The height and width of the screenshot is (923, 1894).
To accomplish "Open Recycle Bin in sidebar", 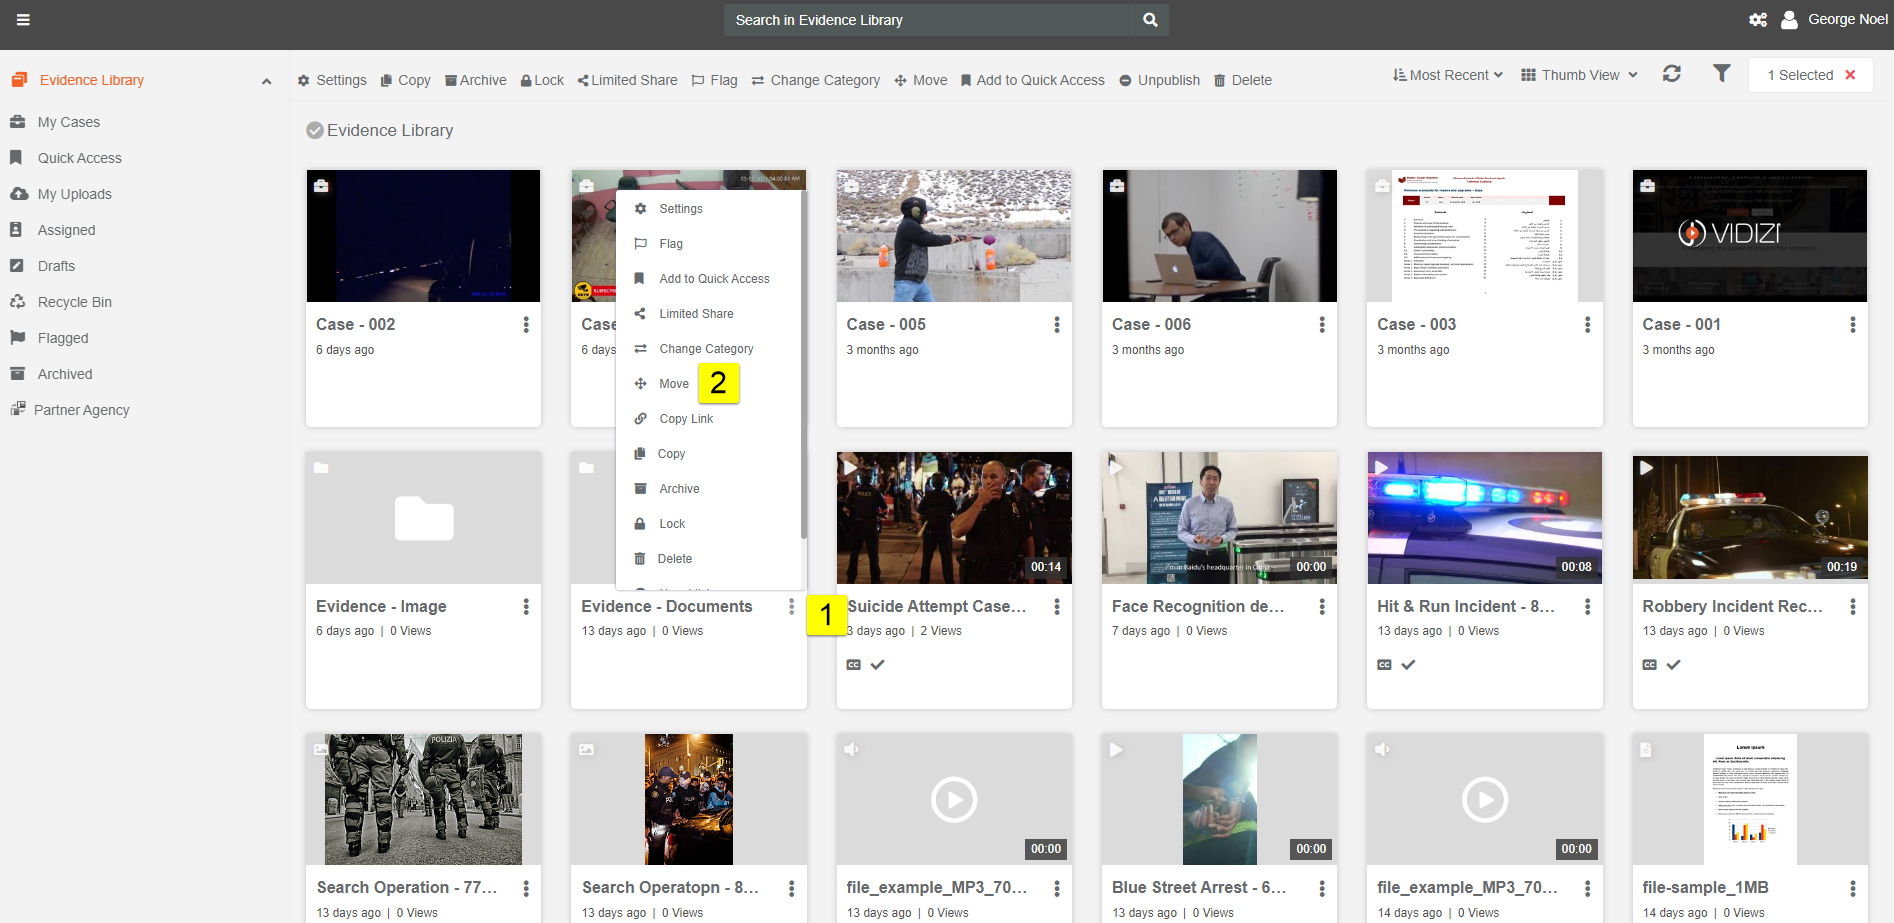I will click(x=74, y=302).
